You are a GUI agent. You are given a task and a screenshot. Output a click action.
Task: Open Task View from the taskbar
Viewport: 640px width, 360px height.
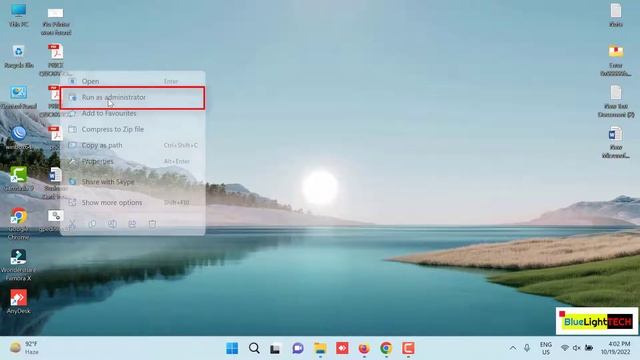click(276, 348)
